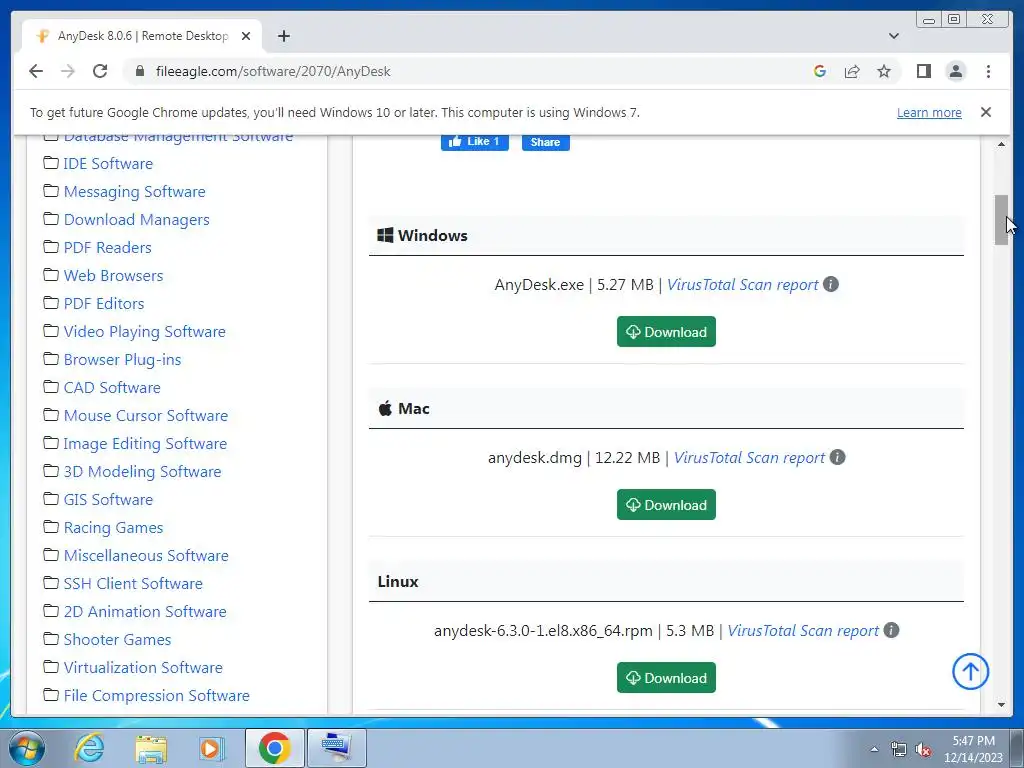Open the Shooter Games category
The image size is (1024, 768).
(x=117, y=640)
